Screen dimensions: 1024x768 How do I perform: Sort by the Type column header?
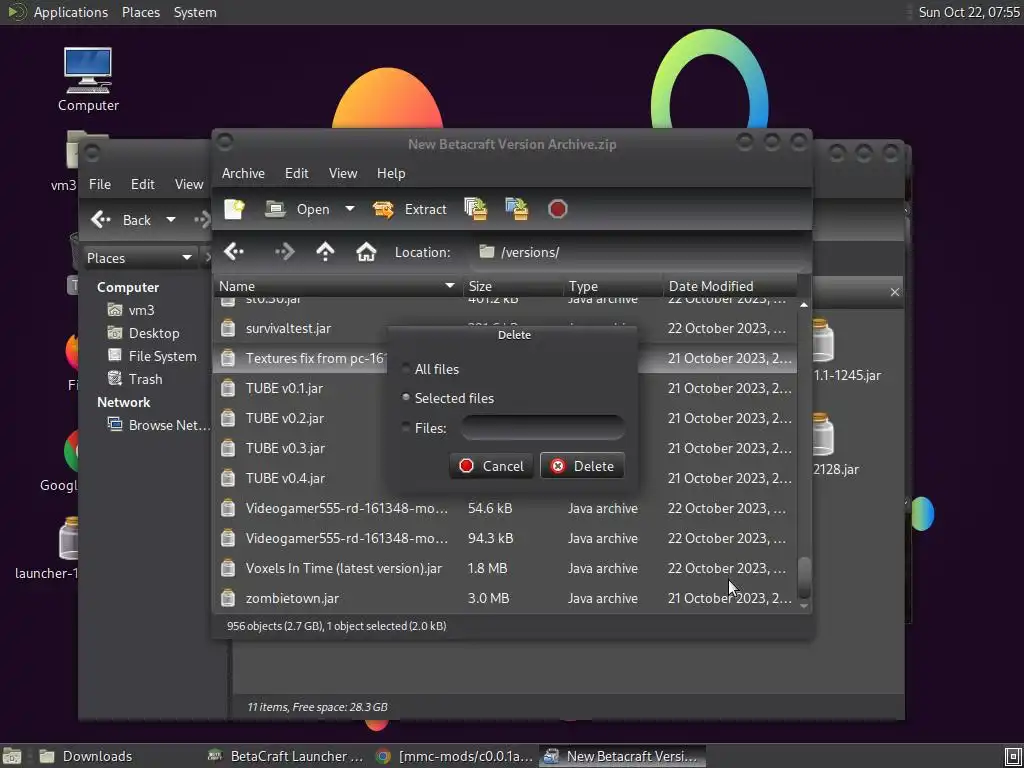point(613,286)
